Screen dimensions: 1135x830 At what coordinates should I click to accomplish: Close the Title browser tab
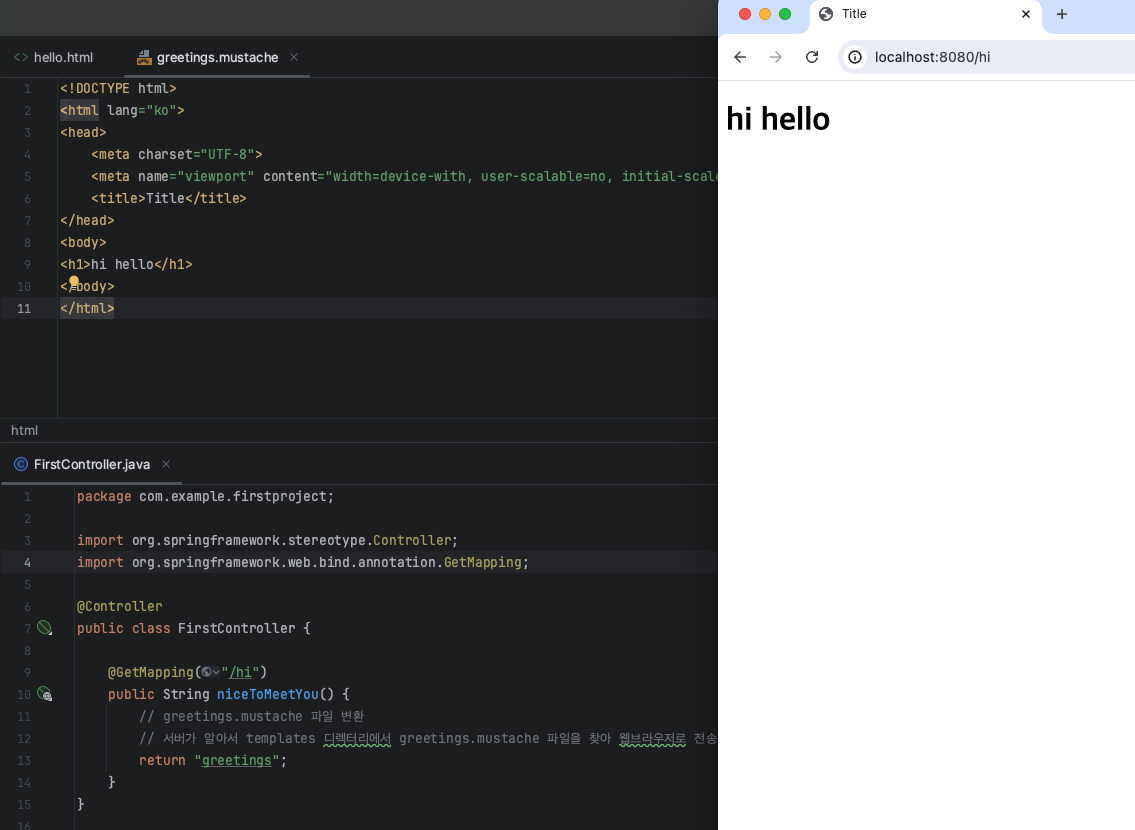click(x=1026, y=14)
